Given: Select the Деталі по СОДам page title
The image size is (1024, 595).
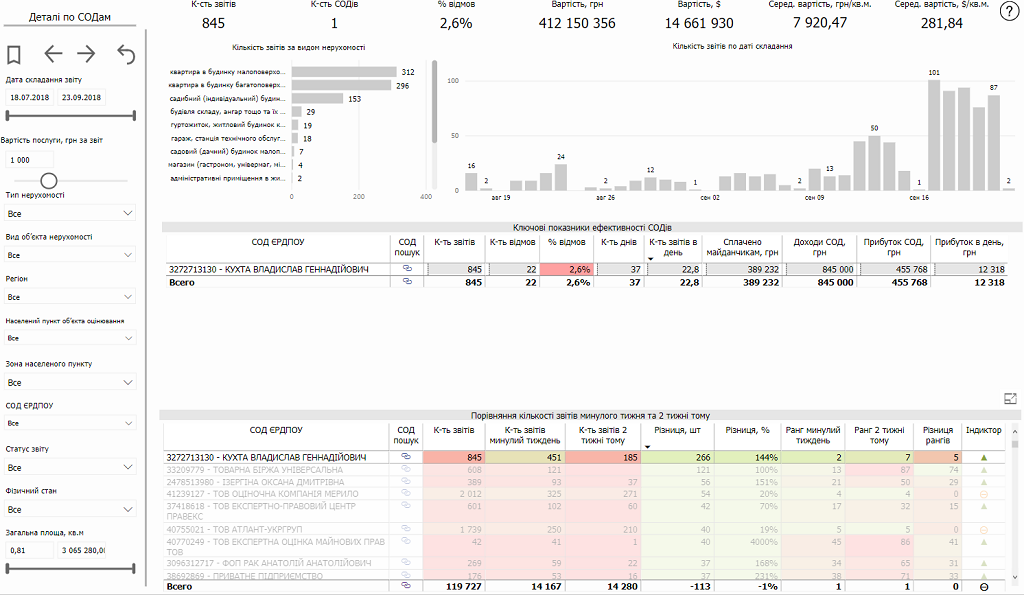Looking at the screenshot, I should pyautogui.click(x=70, y=17).
